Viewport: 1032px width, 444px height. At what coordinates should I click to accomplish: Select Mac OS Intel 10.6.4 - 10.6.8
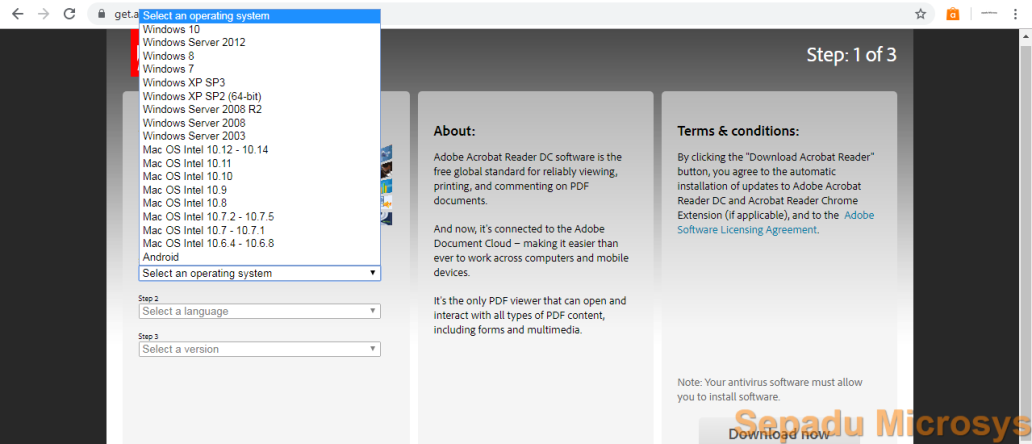(259, 243)
